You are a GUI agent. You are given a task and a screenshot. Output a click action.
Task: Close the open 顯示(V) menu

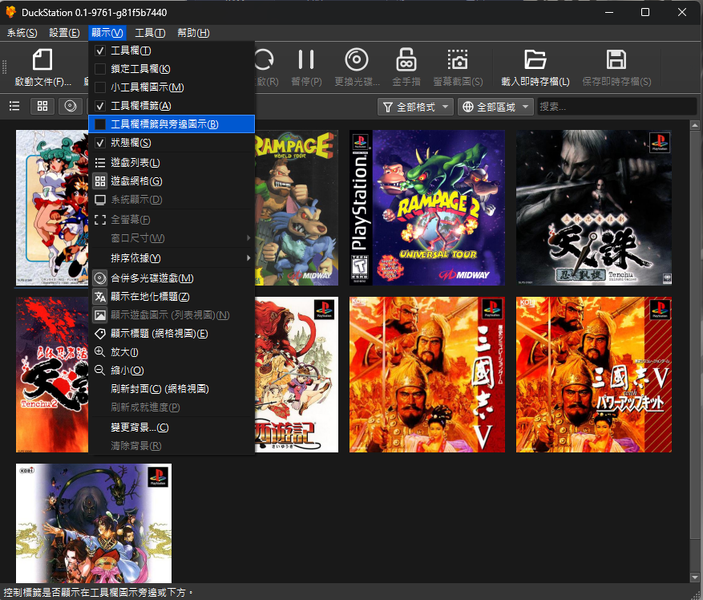coord(107,33)
